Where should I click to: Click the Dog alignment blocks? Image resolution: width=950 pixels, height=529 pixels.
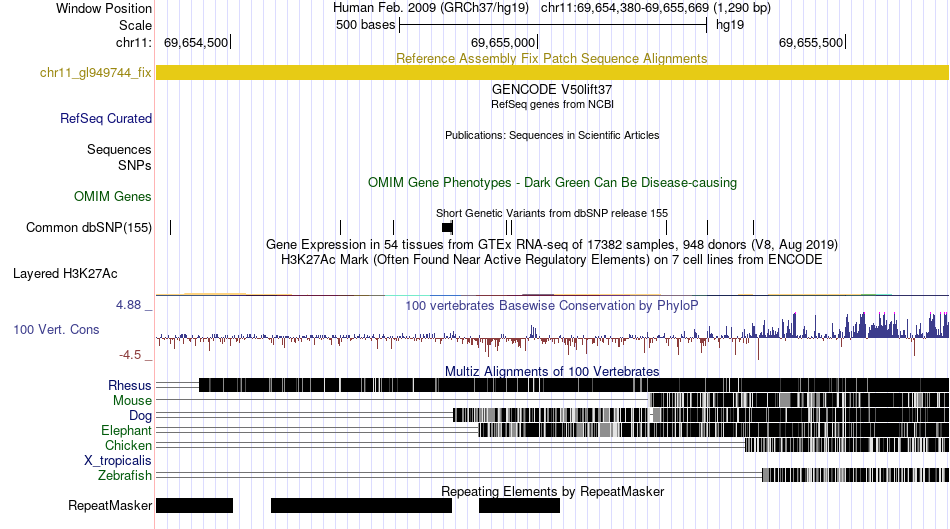[x=701, y=415]
